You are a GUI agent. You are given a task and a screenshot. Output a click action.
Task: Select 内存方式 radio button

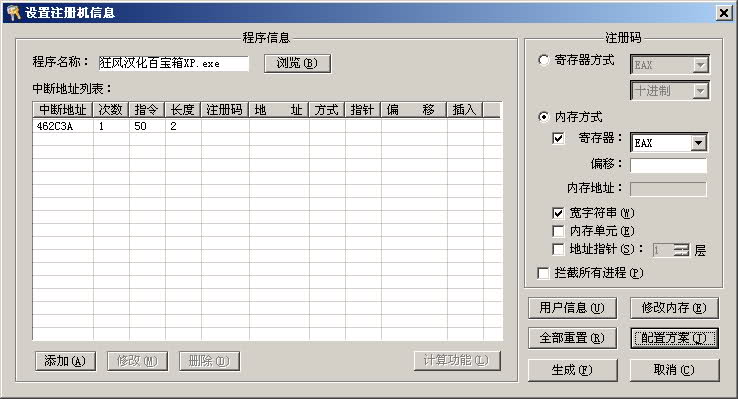[x=544, y=117]
